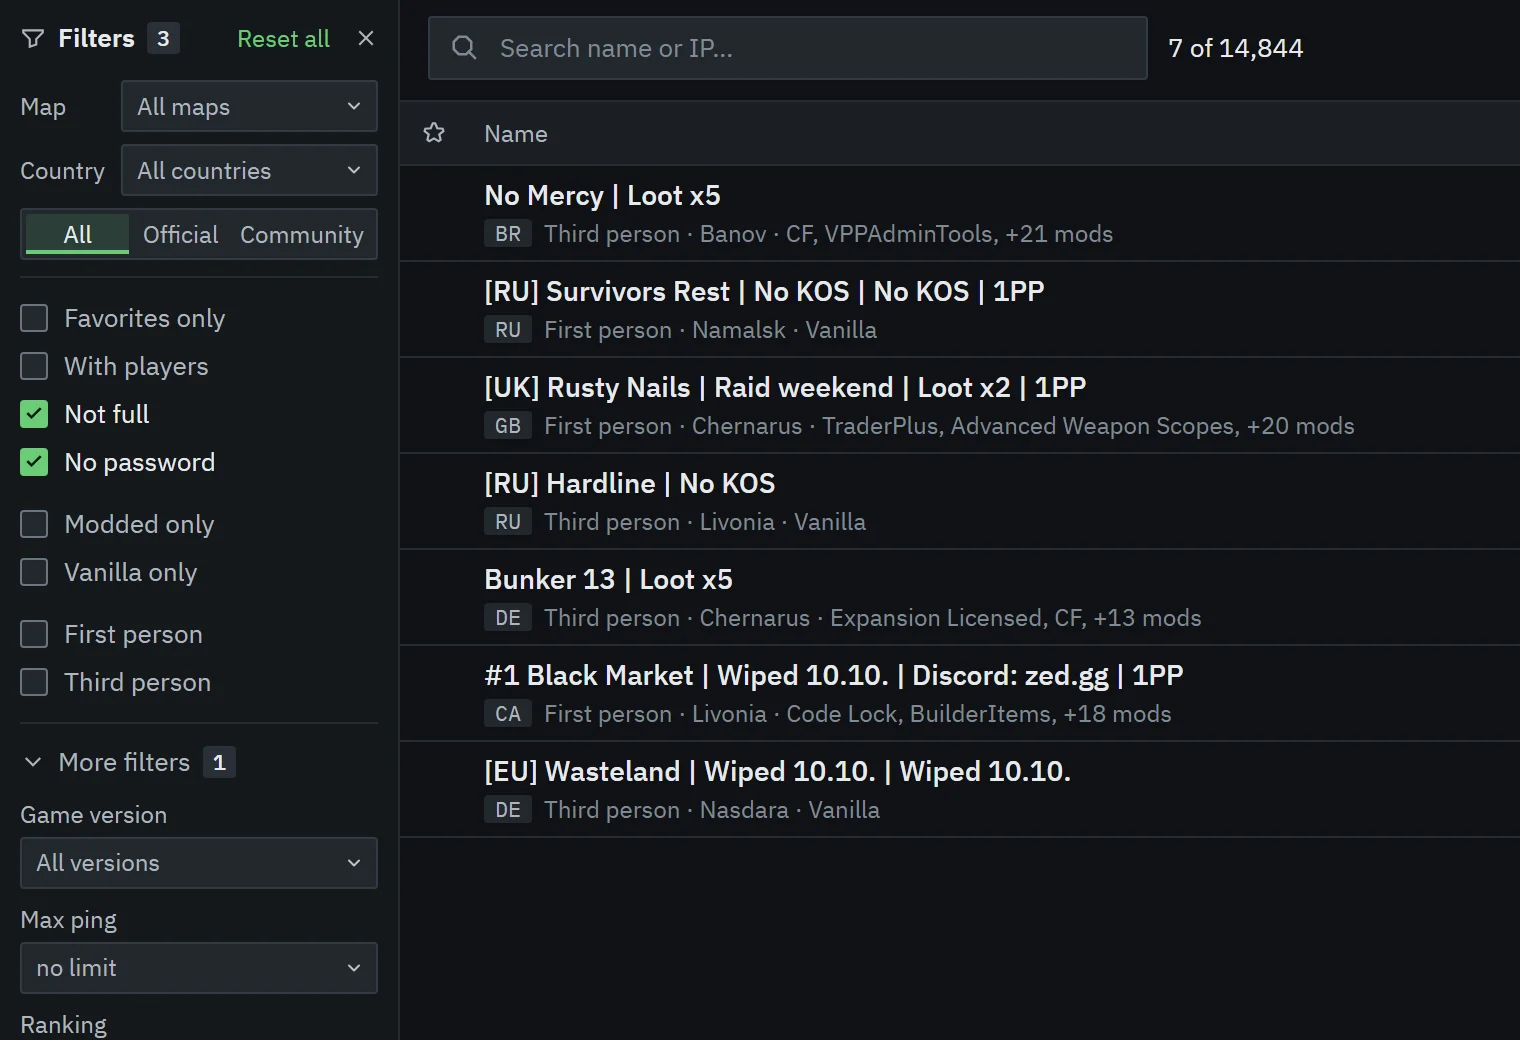
Task: Open #1 Black Market server row
Action: pos(960,694)
